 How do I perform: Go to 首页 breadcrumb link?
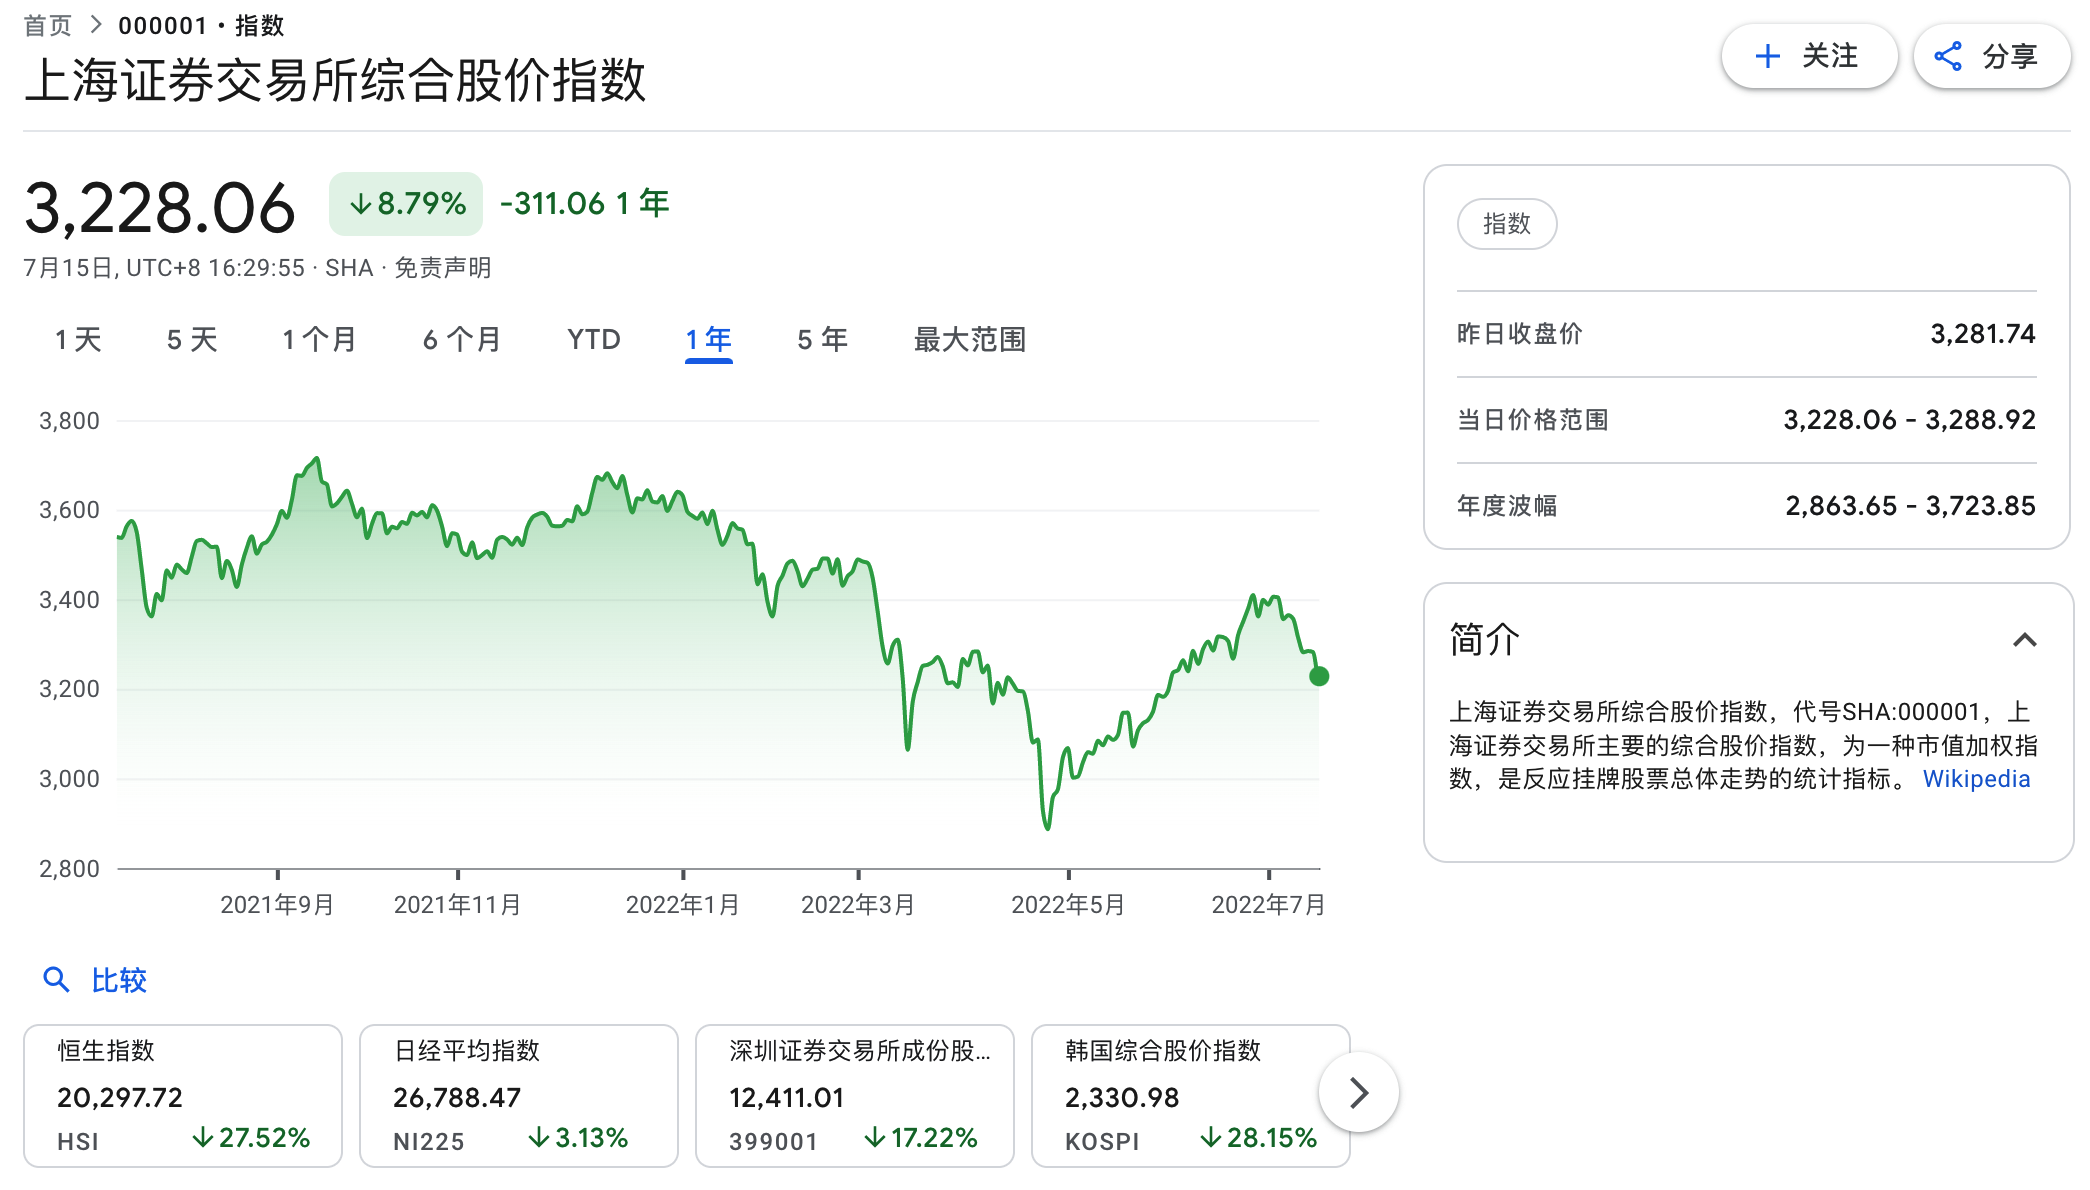pos(48,25)
